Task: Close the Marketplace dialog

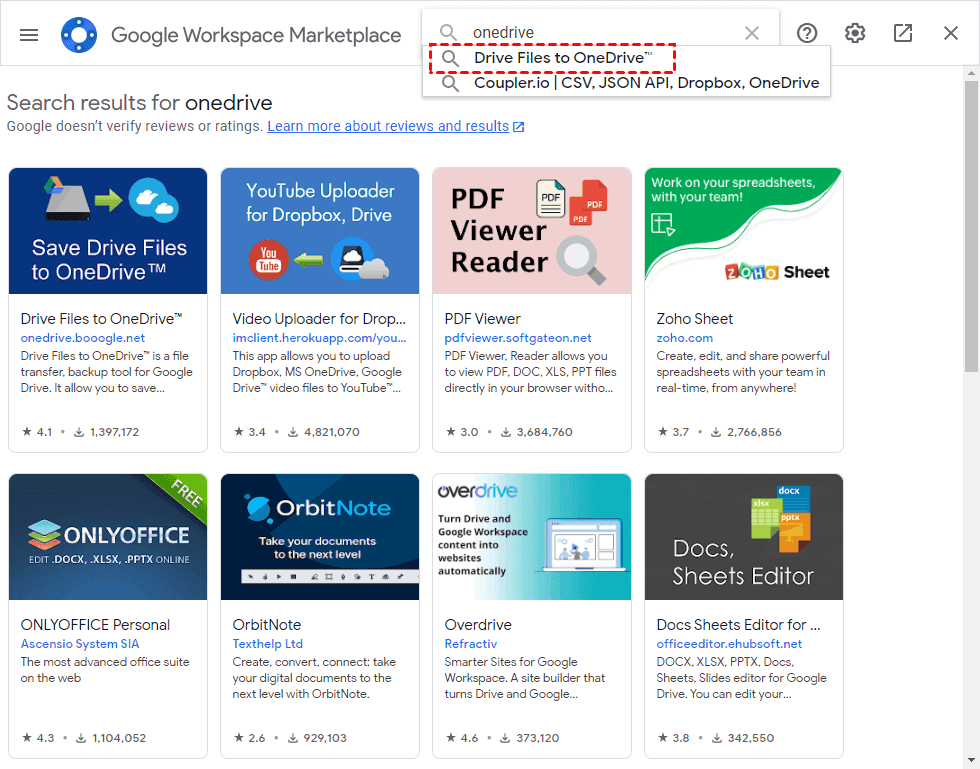Action: (951, 33)
